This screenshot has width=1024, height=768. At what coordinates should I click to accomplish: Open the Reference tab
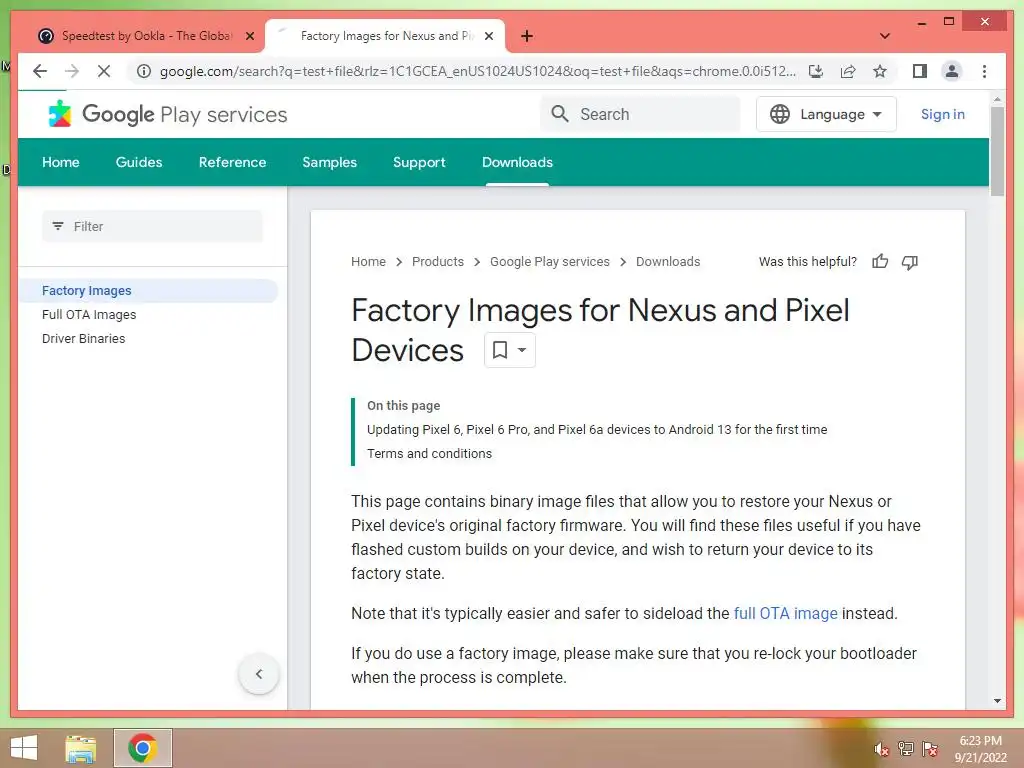[x=232, y=162]
